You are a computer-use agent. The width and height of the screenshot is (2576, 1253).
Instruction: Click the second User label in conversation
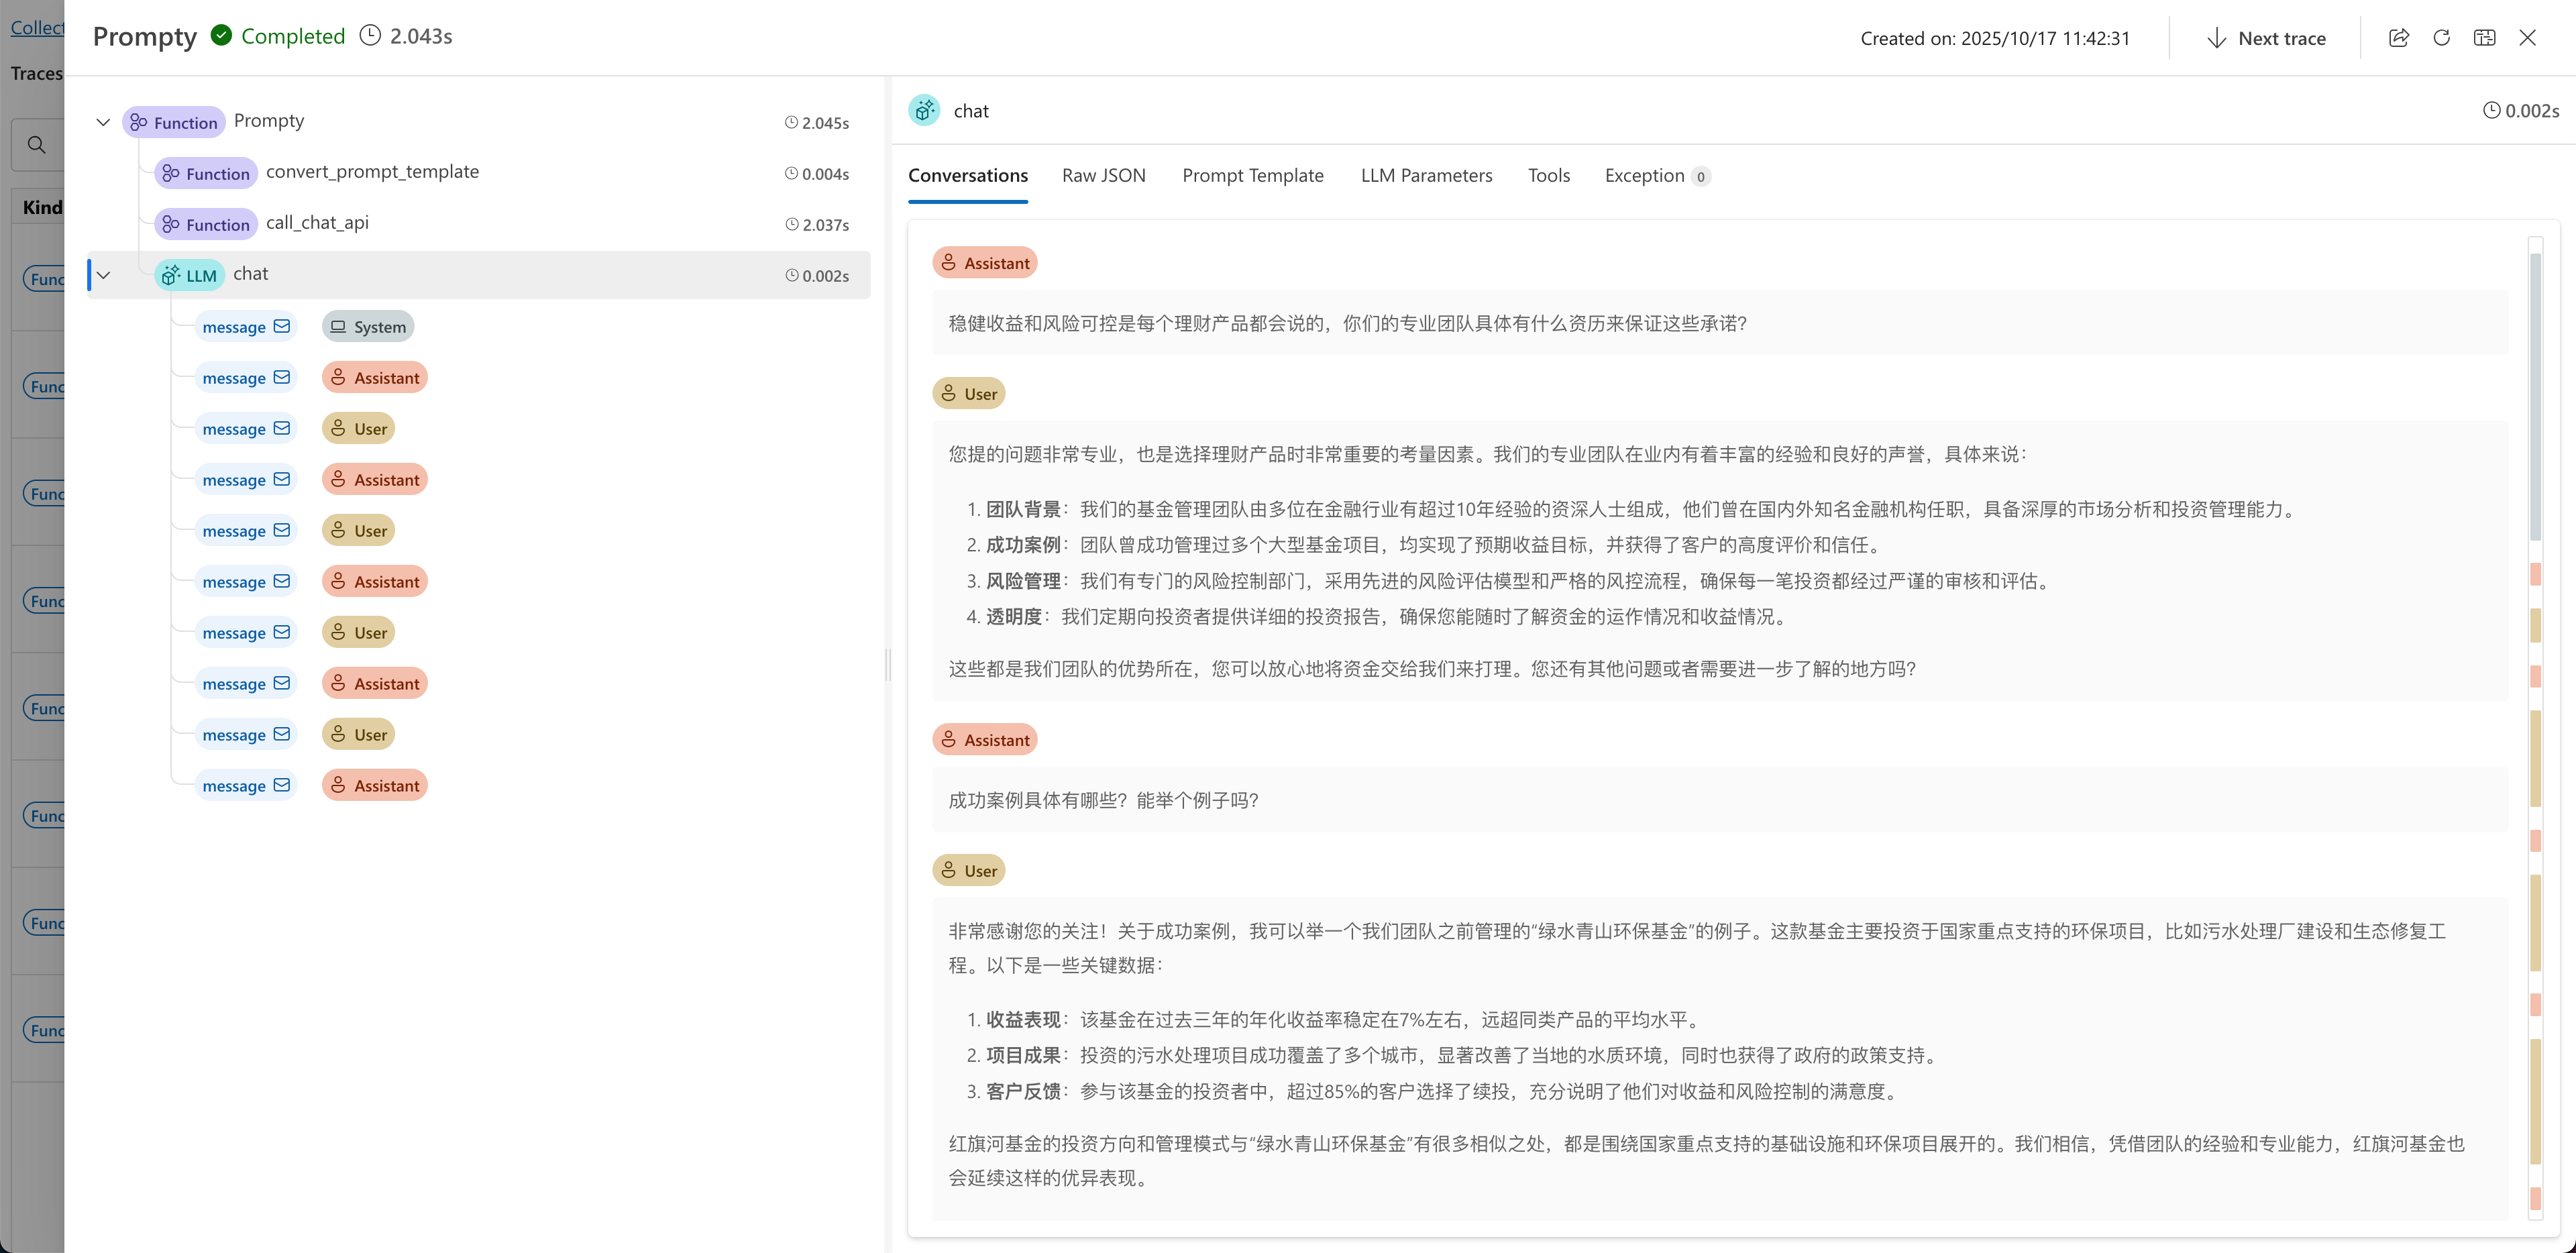click(x=969, y=871)
